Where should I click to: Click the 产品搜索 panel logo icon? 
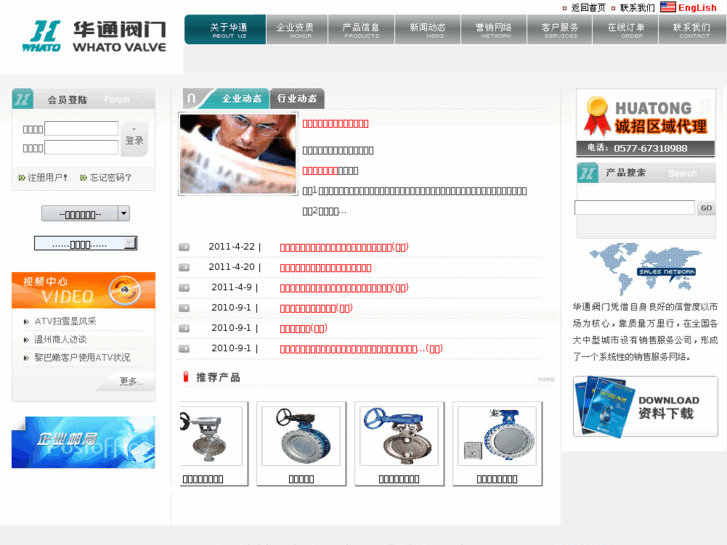click(587, 173)
